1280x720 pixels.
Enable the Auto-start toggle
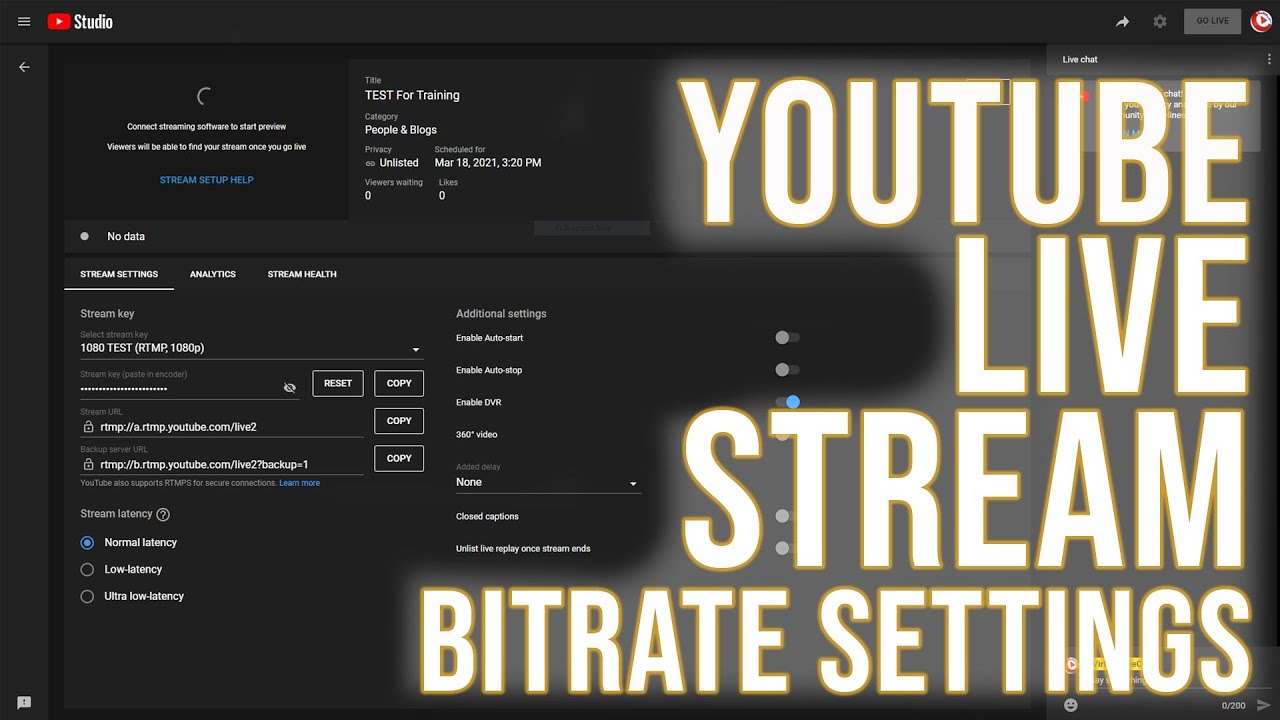[783, 337]
